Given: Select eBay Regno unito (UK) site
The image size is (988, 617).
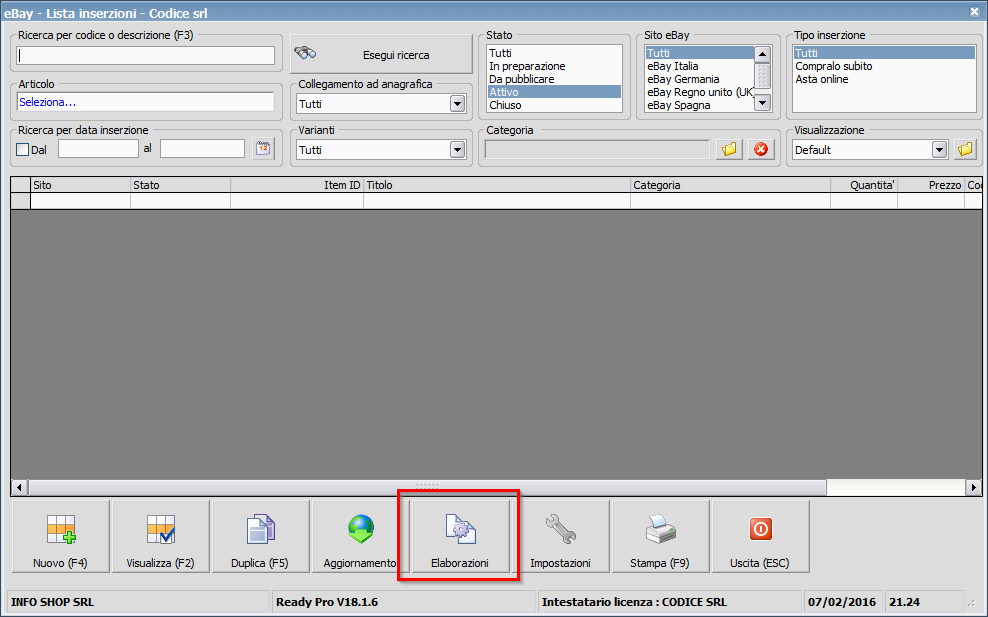Looking at the screenshot, I should tap(699, 92).
